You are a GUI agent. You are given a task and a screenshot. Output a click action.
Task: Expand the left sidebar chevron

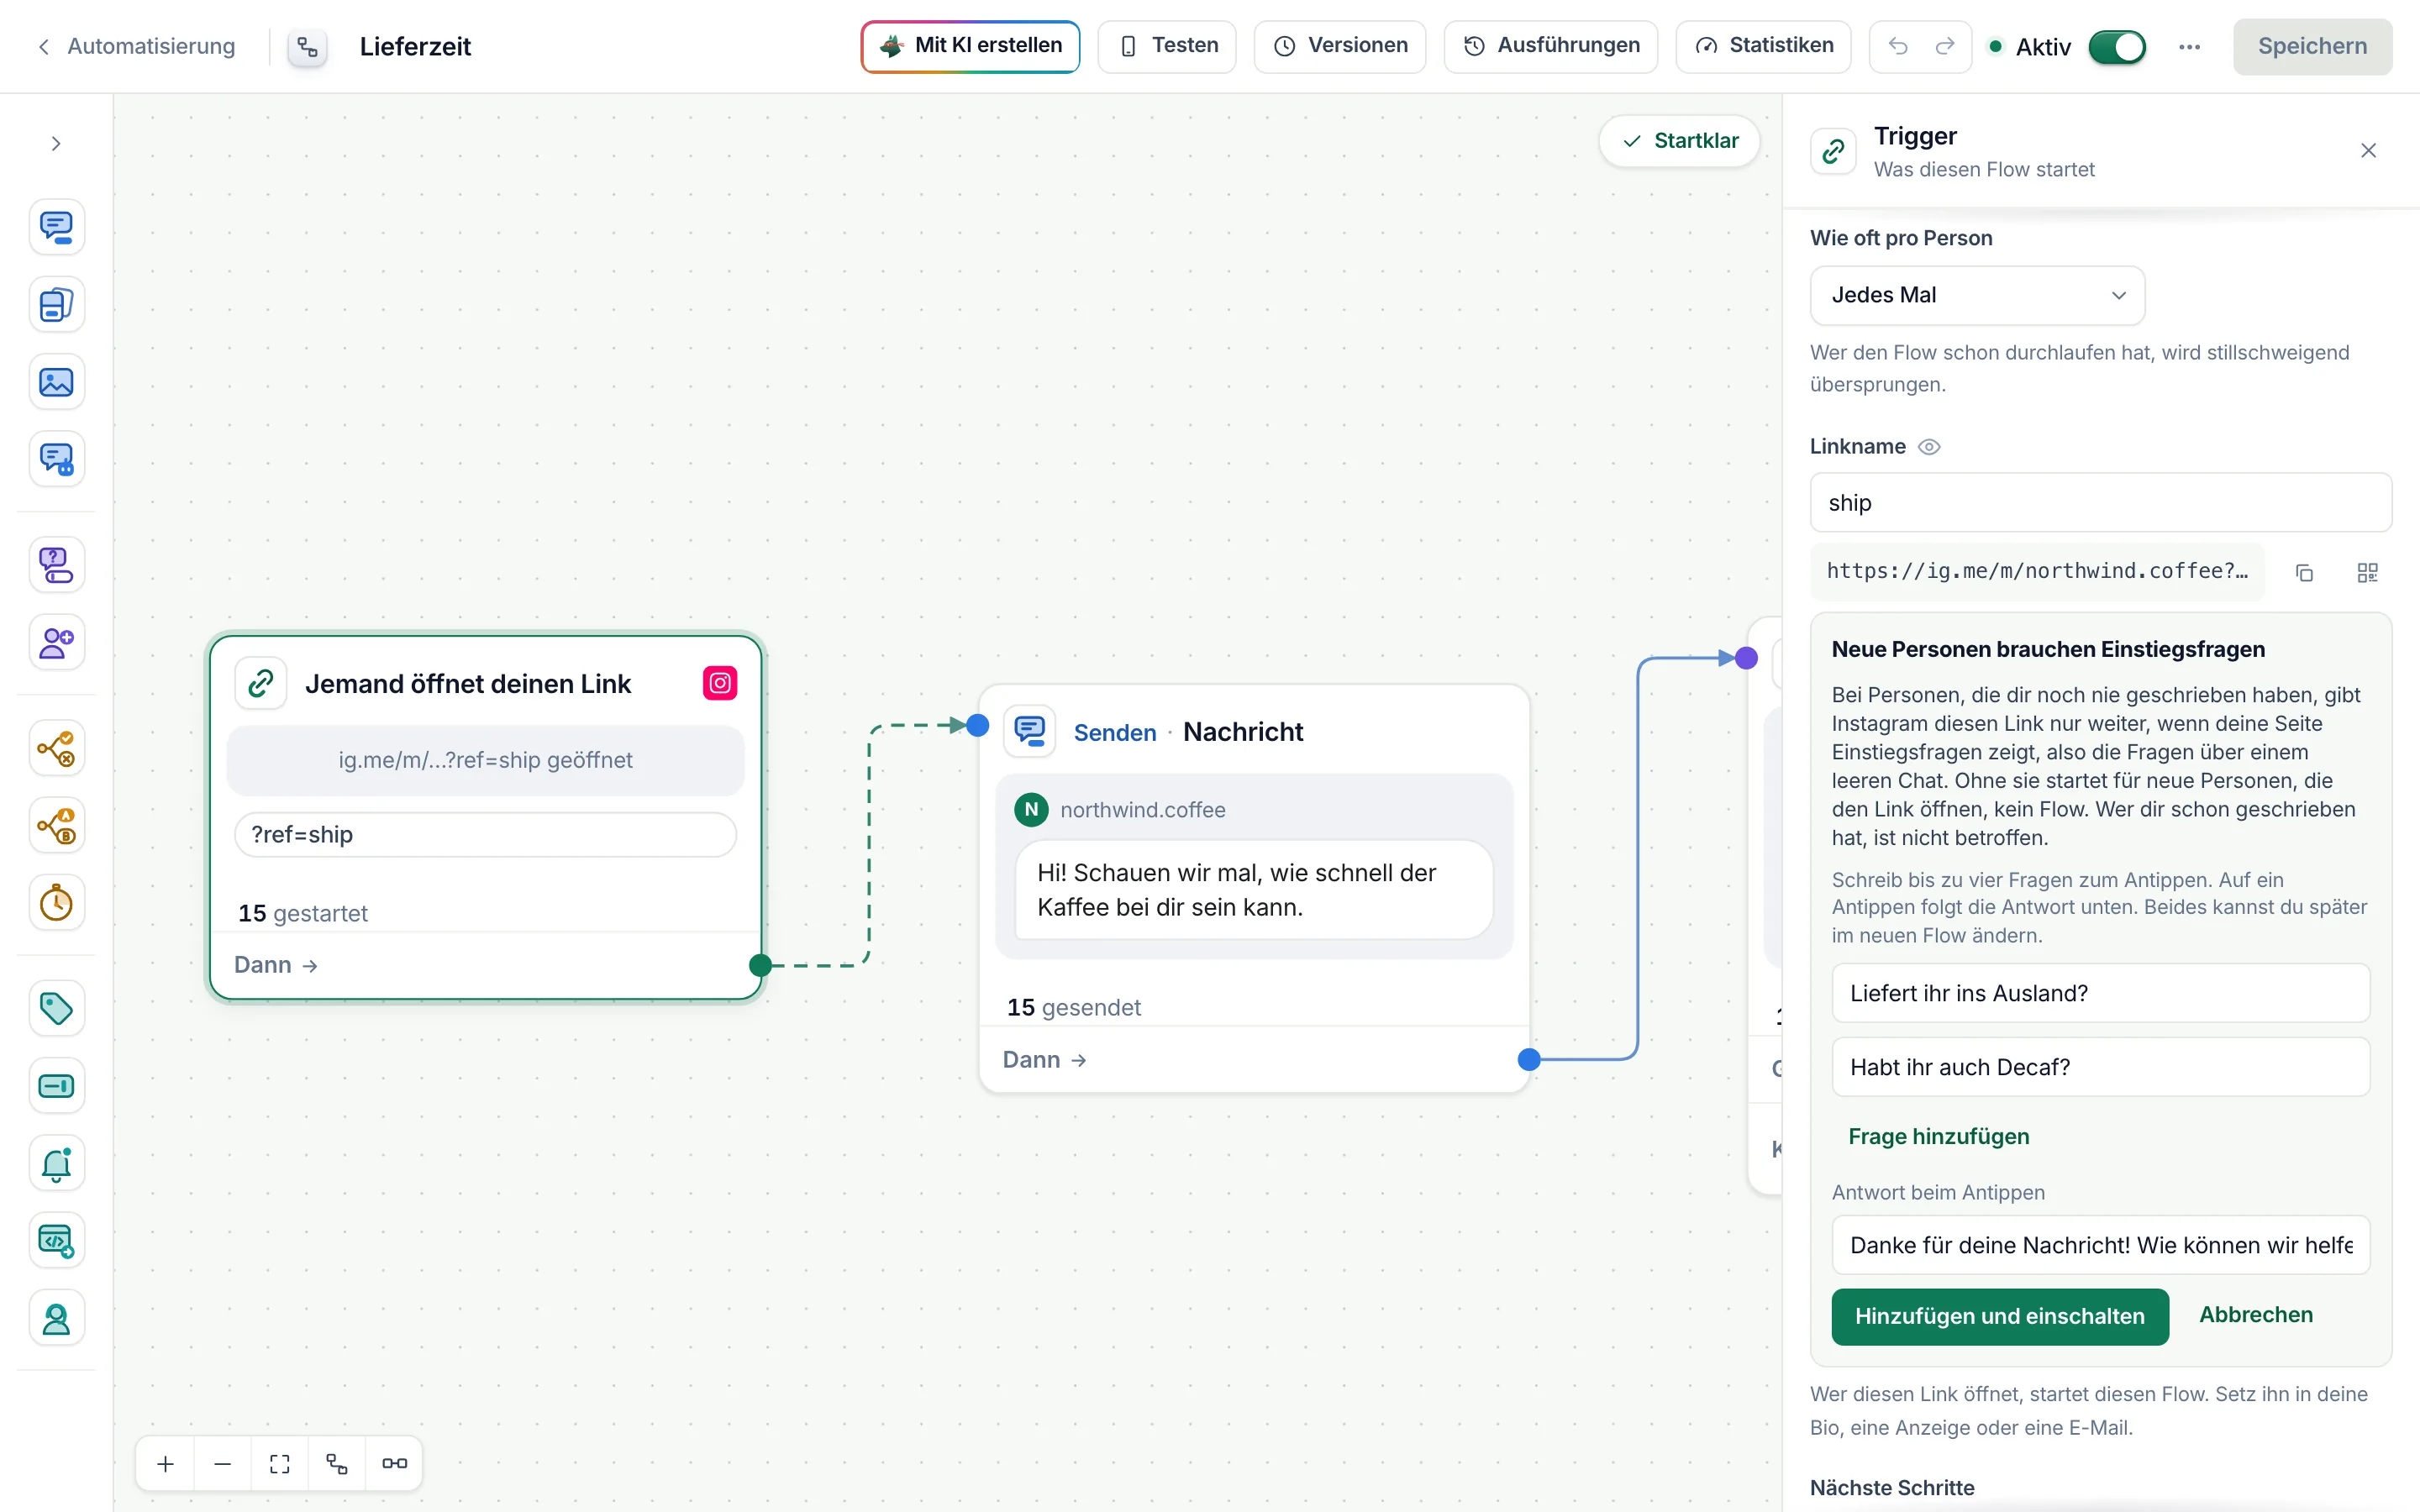(56, 144)
